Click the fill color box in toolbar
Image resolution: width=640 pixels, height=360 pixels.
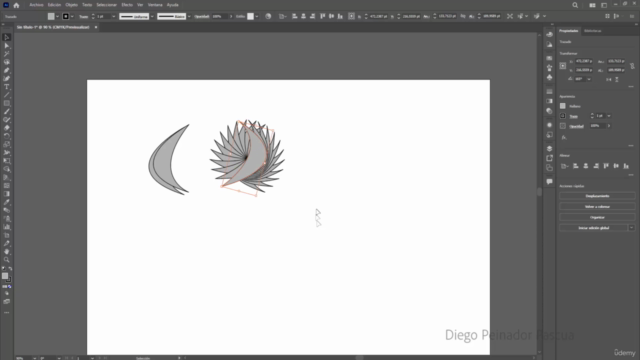pyautogui.click(x=5, y=276)
